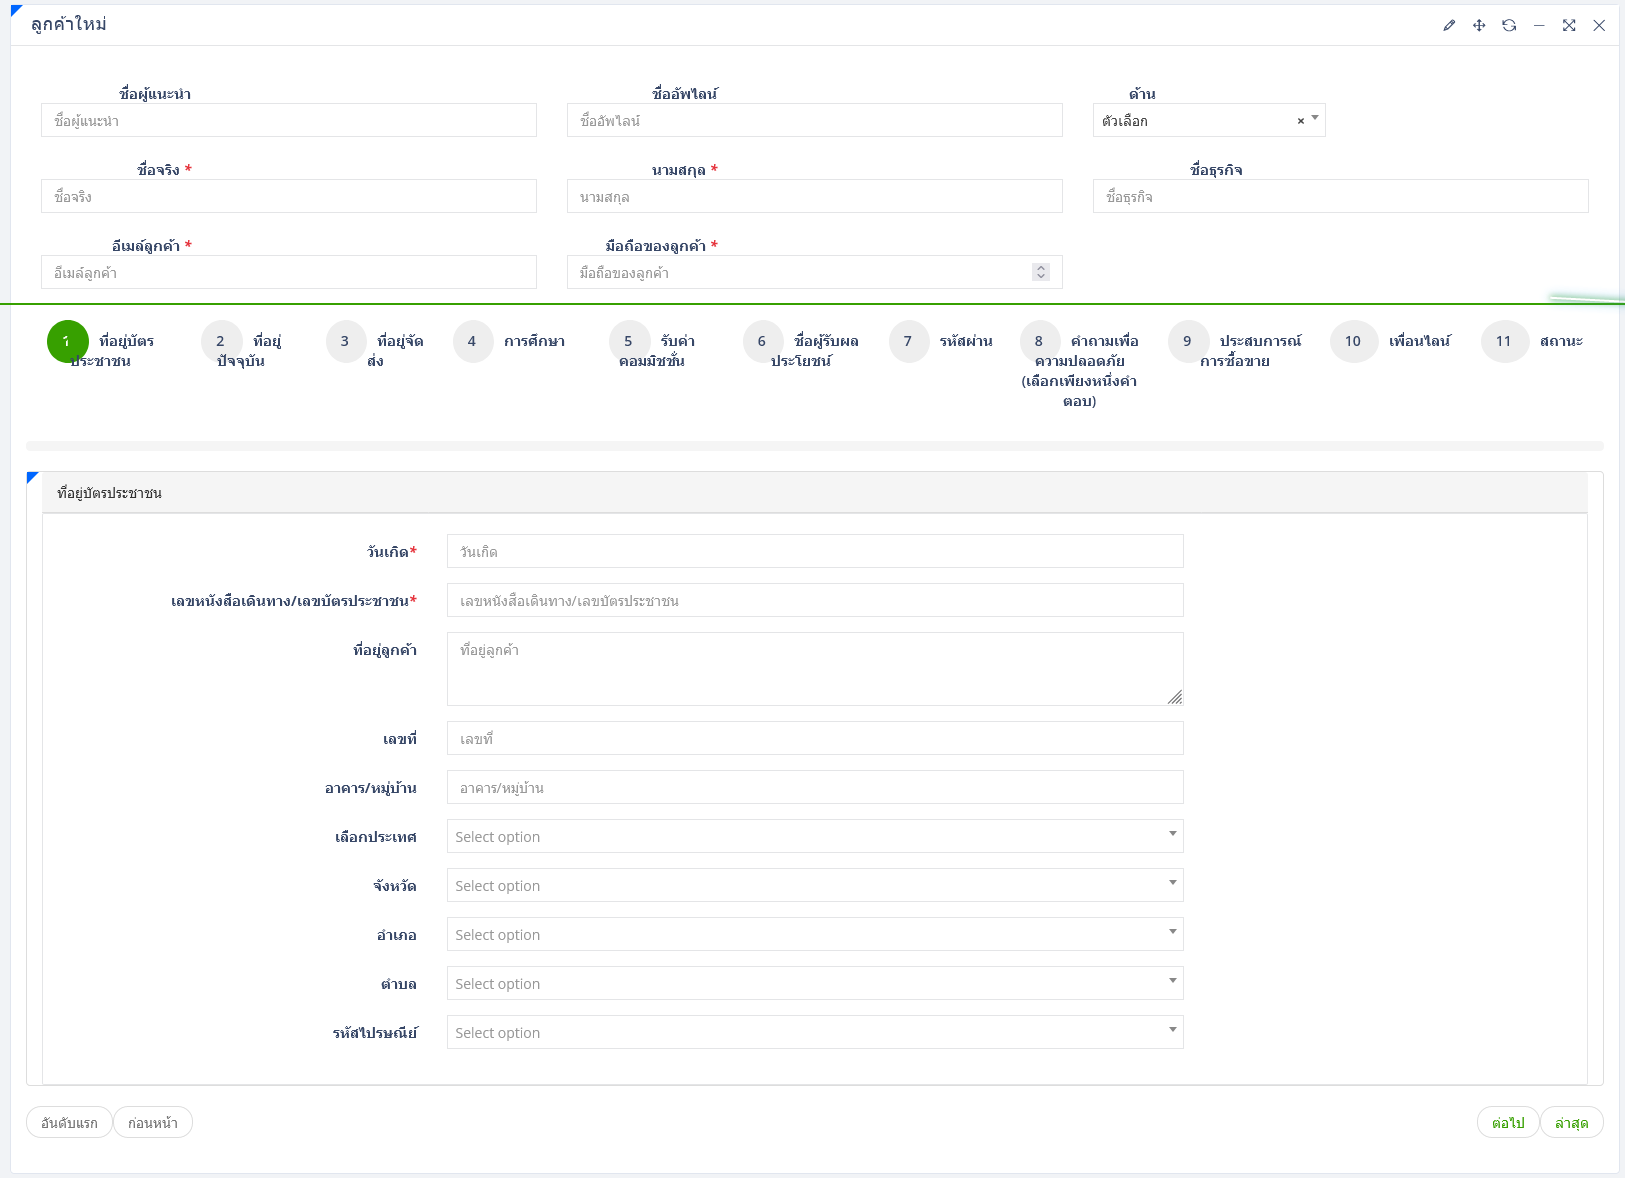
Task: Switch to step 4 การศึกษา tab
Action: (x=473, y=342)
